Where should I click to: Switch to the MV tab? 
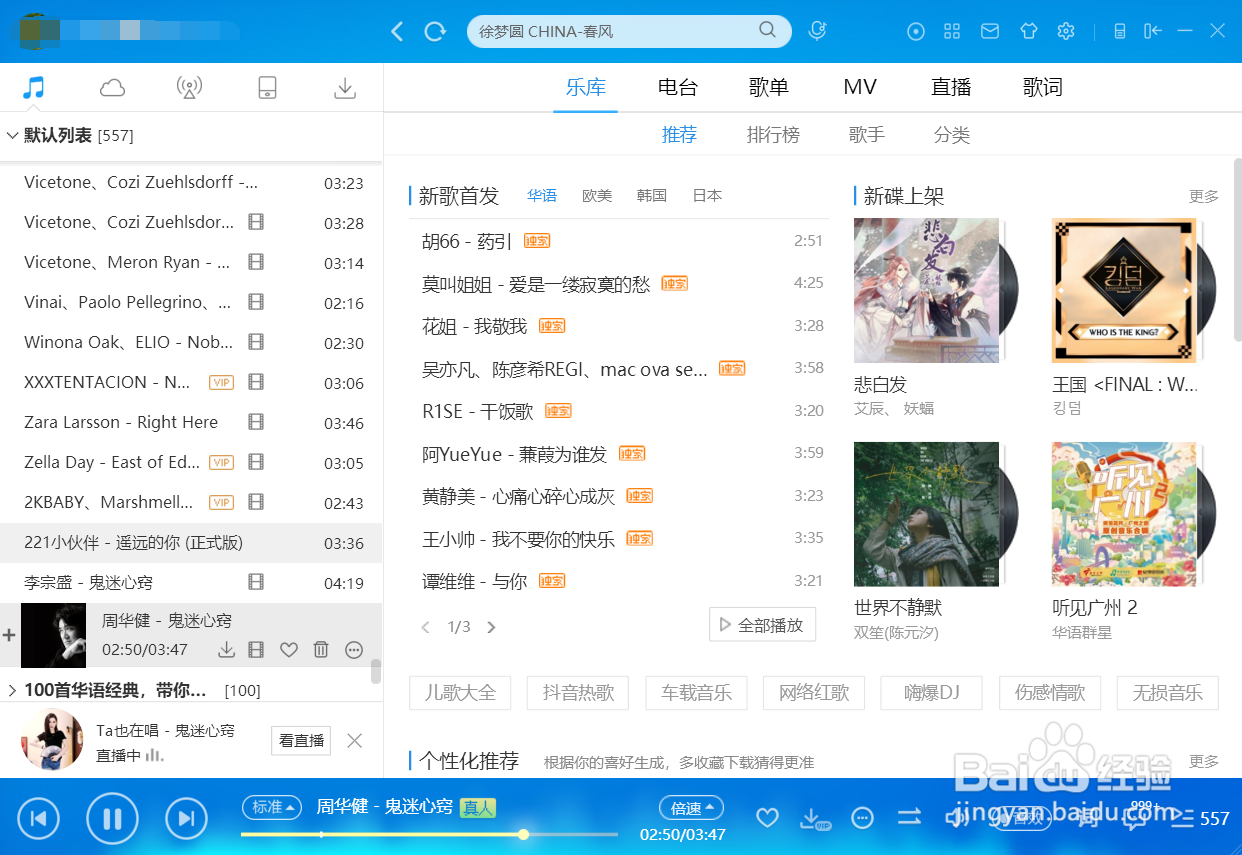860,87
